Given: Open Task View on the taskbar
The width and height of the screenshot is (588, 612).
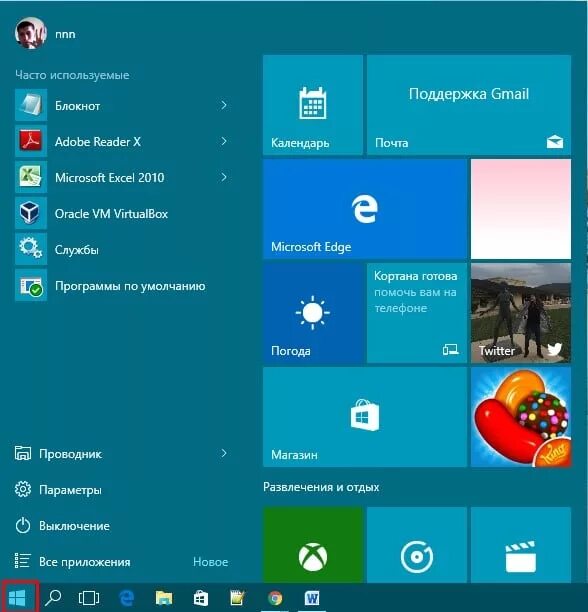Looking at the screenshot, I should 89,598.
